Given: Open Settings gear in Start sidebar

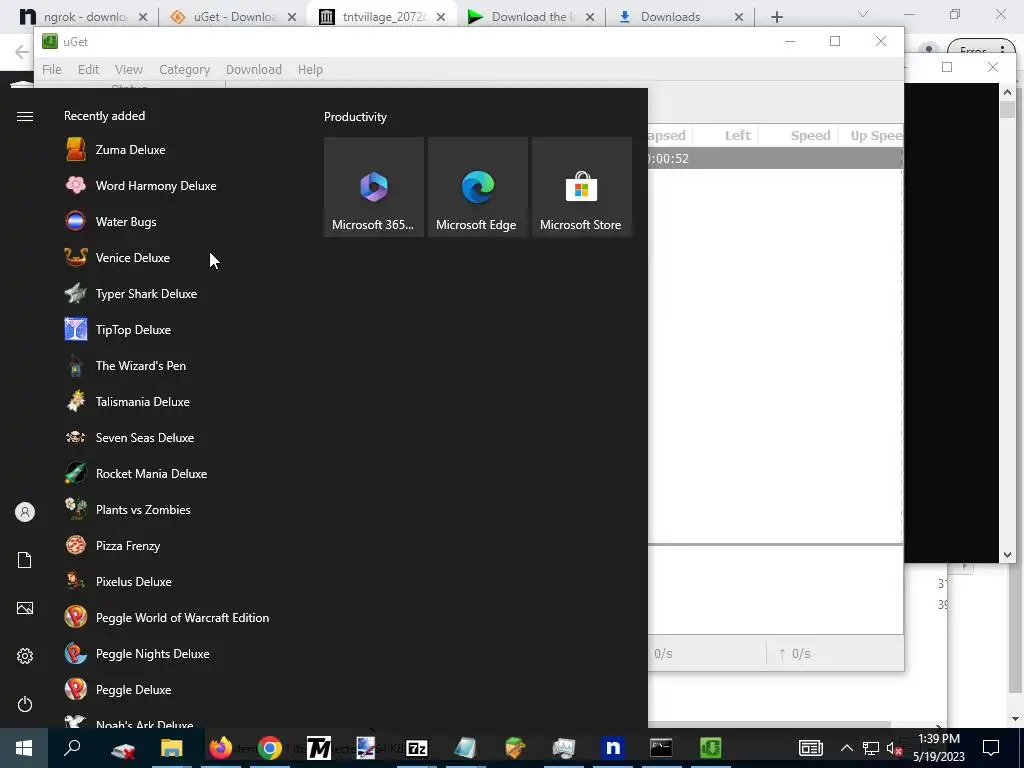Looking at the screenshot, I should (x=25, y=656).
